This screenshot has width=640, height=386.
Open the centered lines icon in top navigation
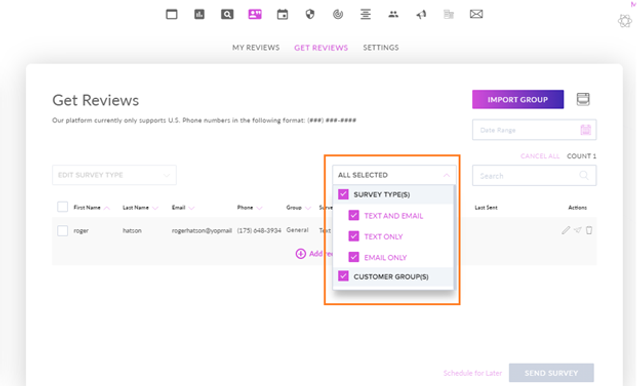pyautogui.click(x=366, y=15)
